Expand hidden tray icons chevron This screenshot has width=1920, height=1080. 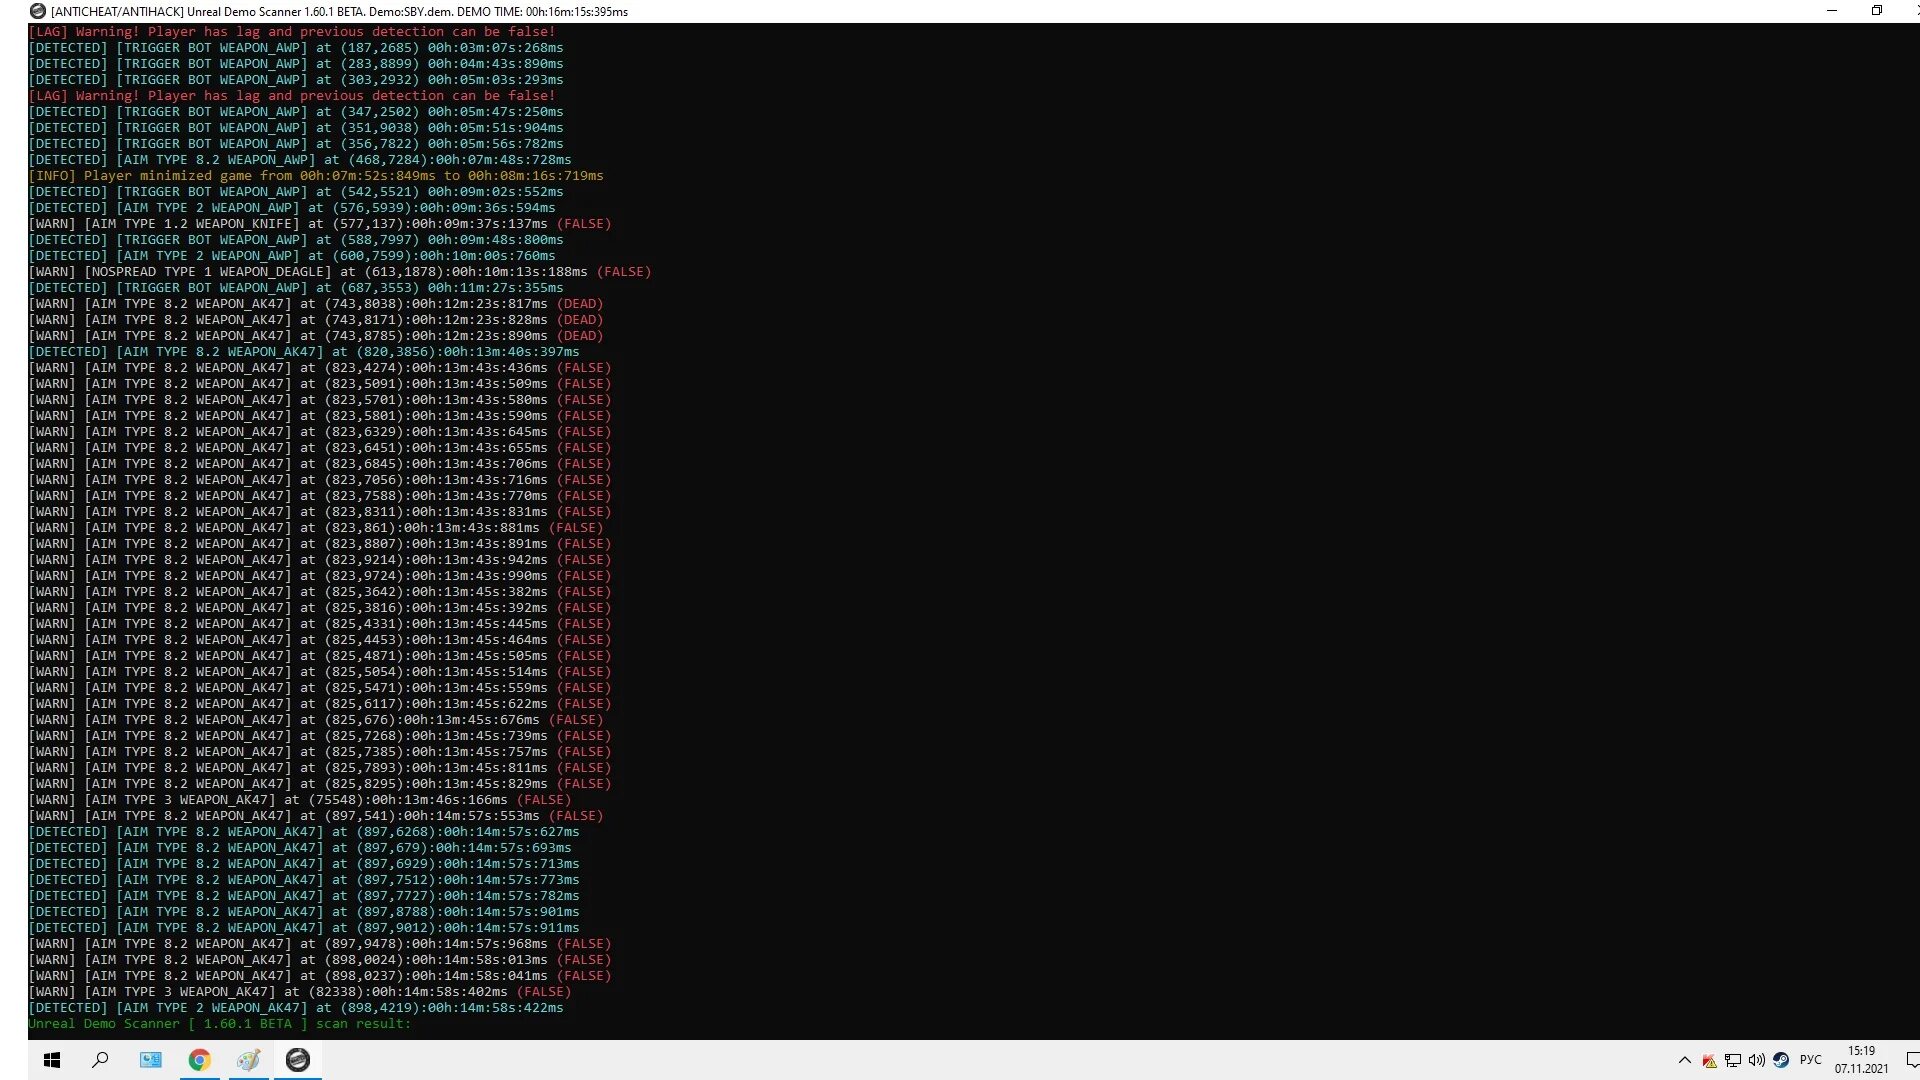tap(1685, 1060)
